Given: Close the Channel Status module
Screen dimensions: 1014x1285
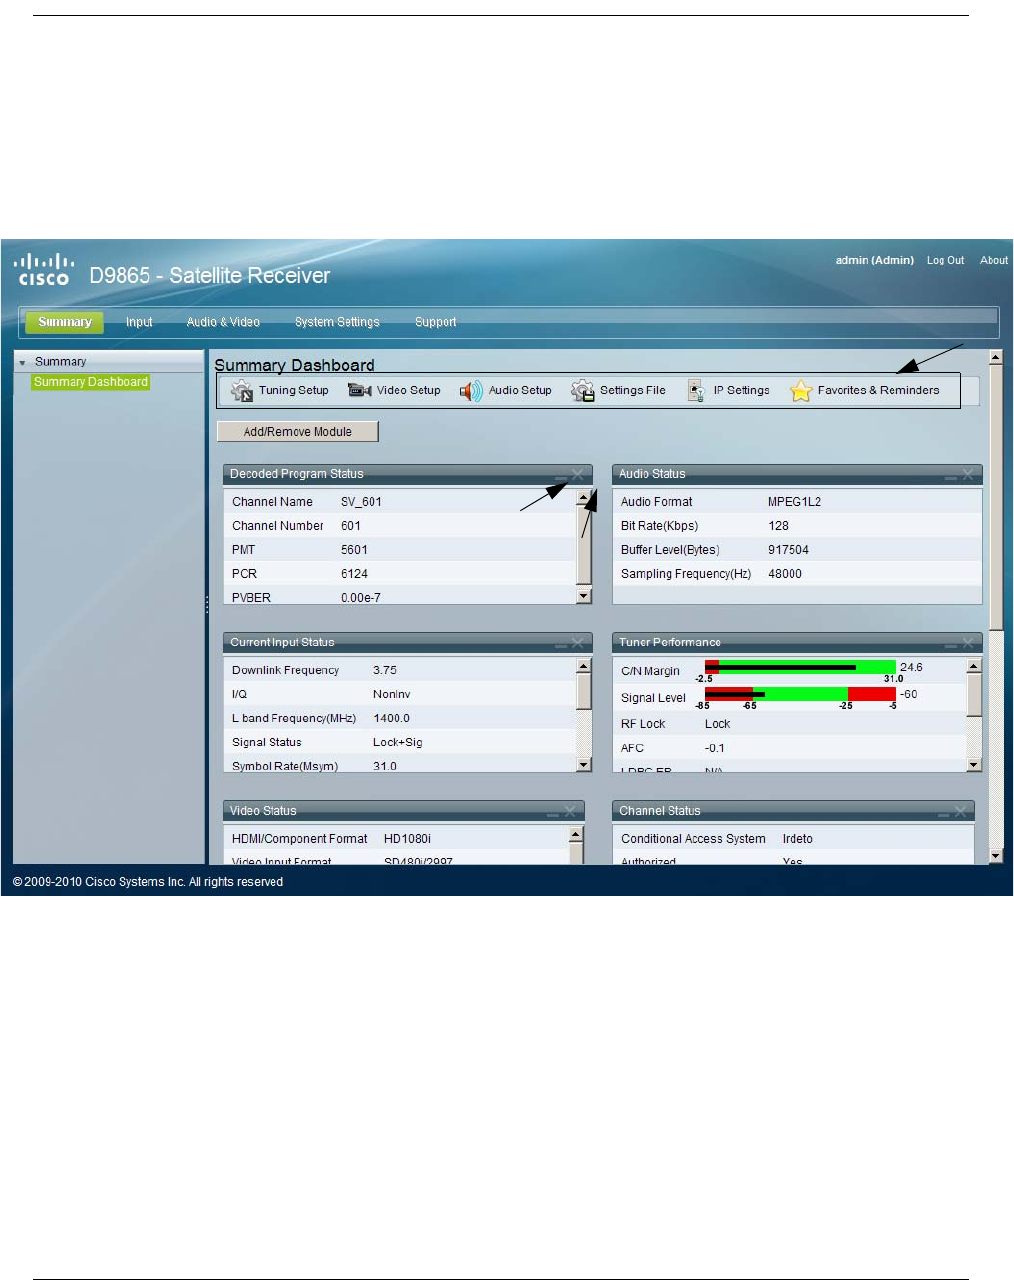Looking at the screenshot, I should coord(960,811).
